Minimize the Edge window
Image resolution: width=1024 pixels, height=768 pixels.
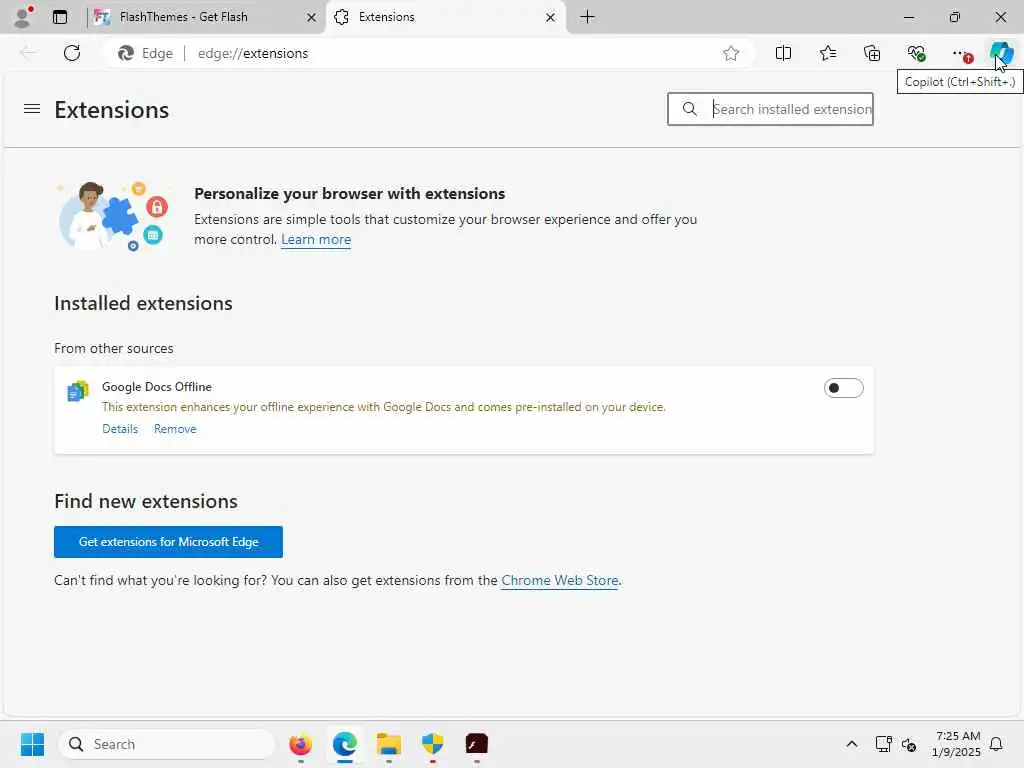coord(909,17)
